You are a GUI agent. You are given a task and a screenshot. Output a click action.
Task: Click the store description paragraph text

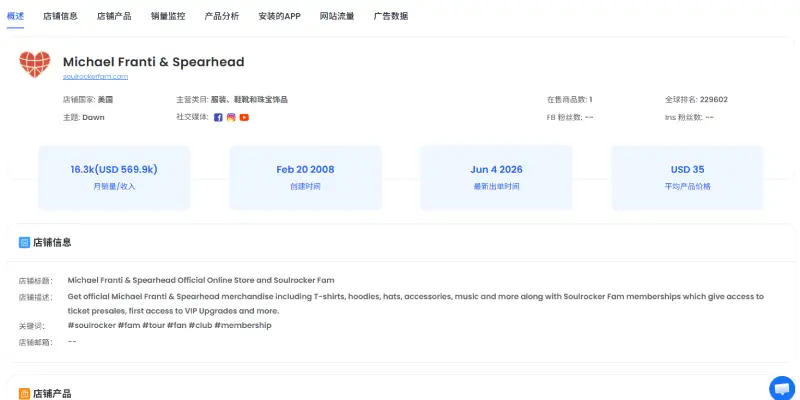click(415, 304)
